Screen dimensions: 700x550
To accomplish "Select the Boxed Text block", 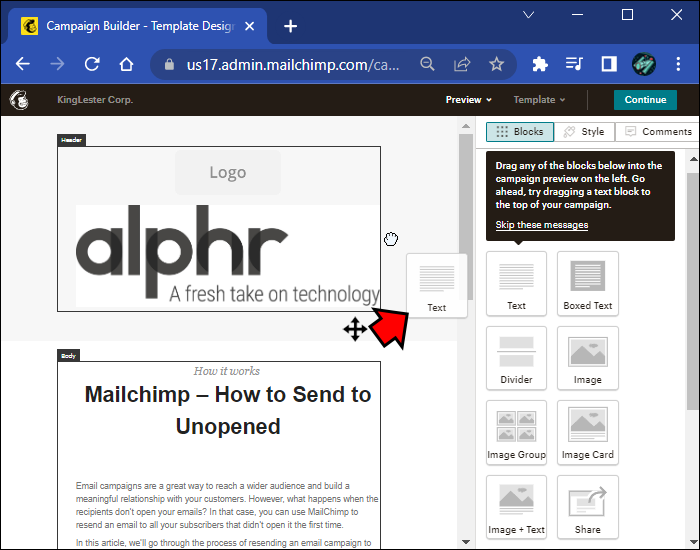I will (x=588, y=283).
